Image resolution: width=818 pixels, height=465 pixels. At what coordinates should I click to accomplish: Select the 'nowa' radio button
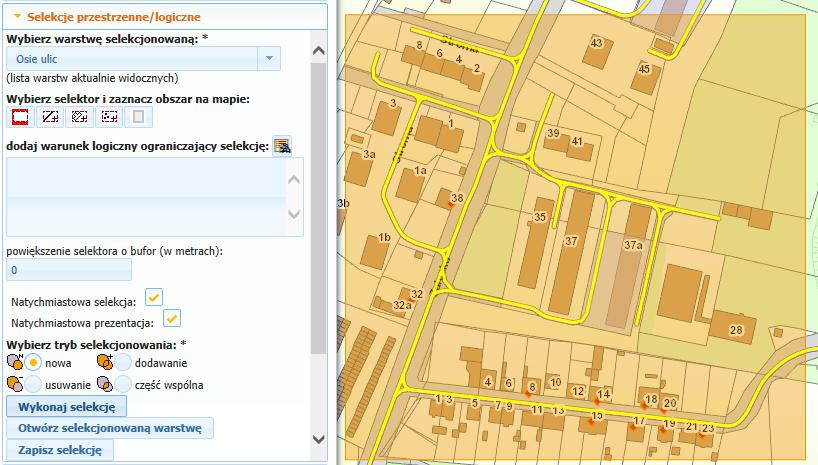point(33,362)
